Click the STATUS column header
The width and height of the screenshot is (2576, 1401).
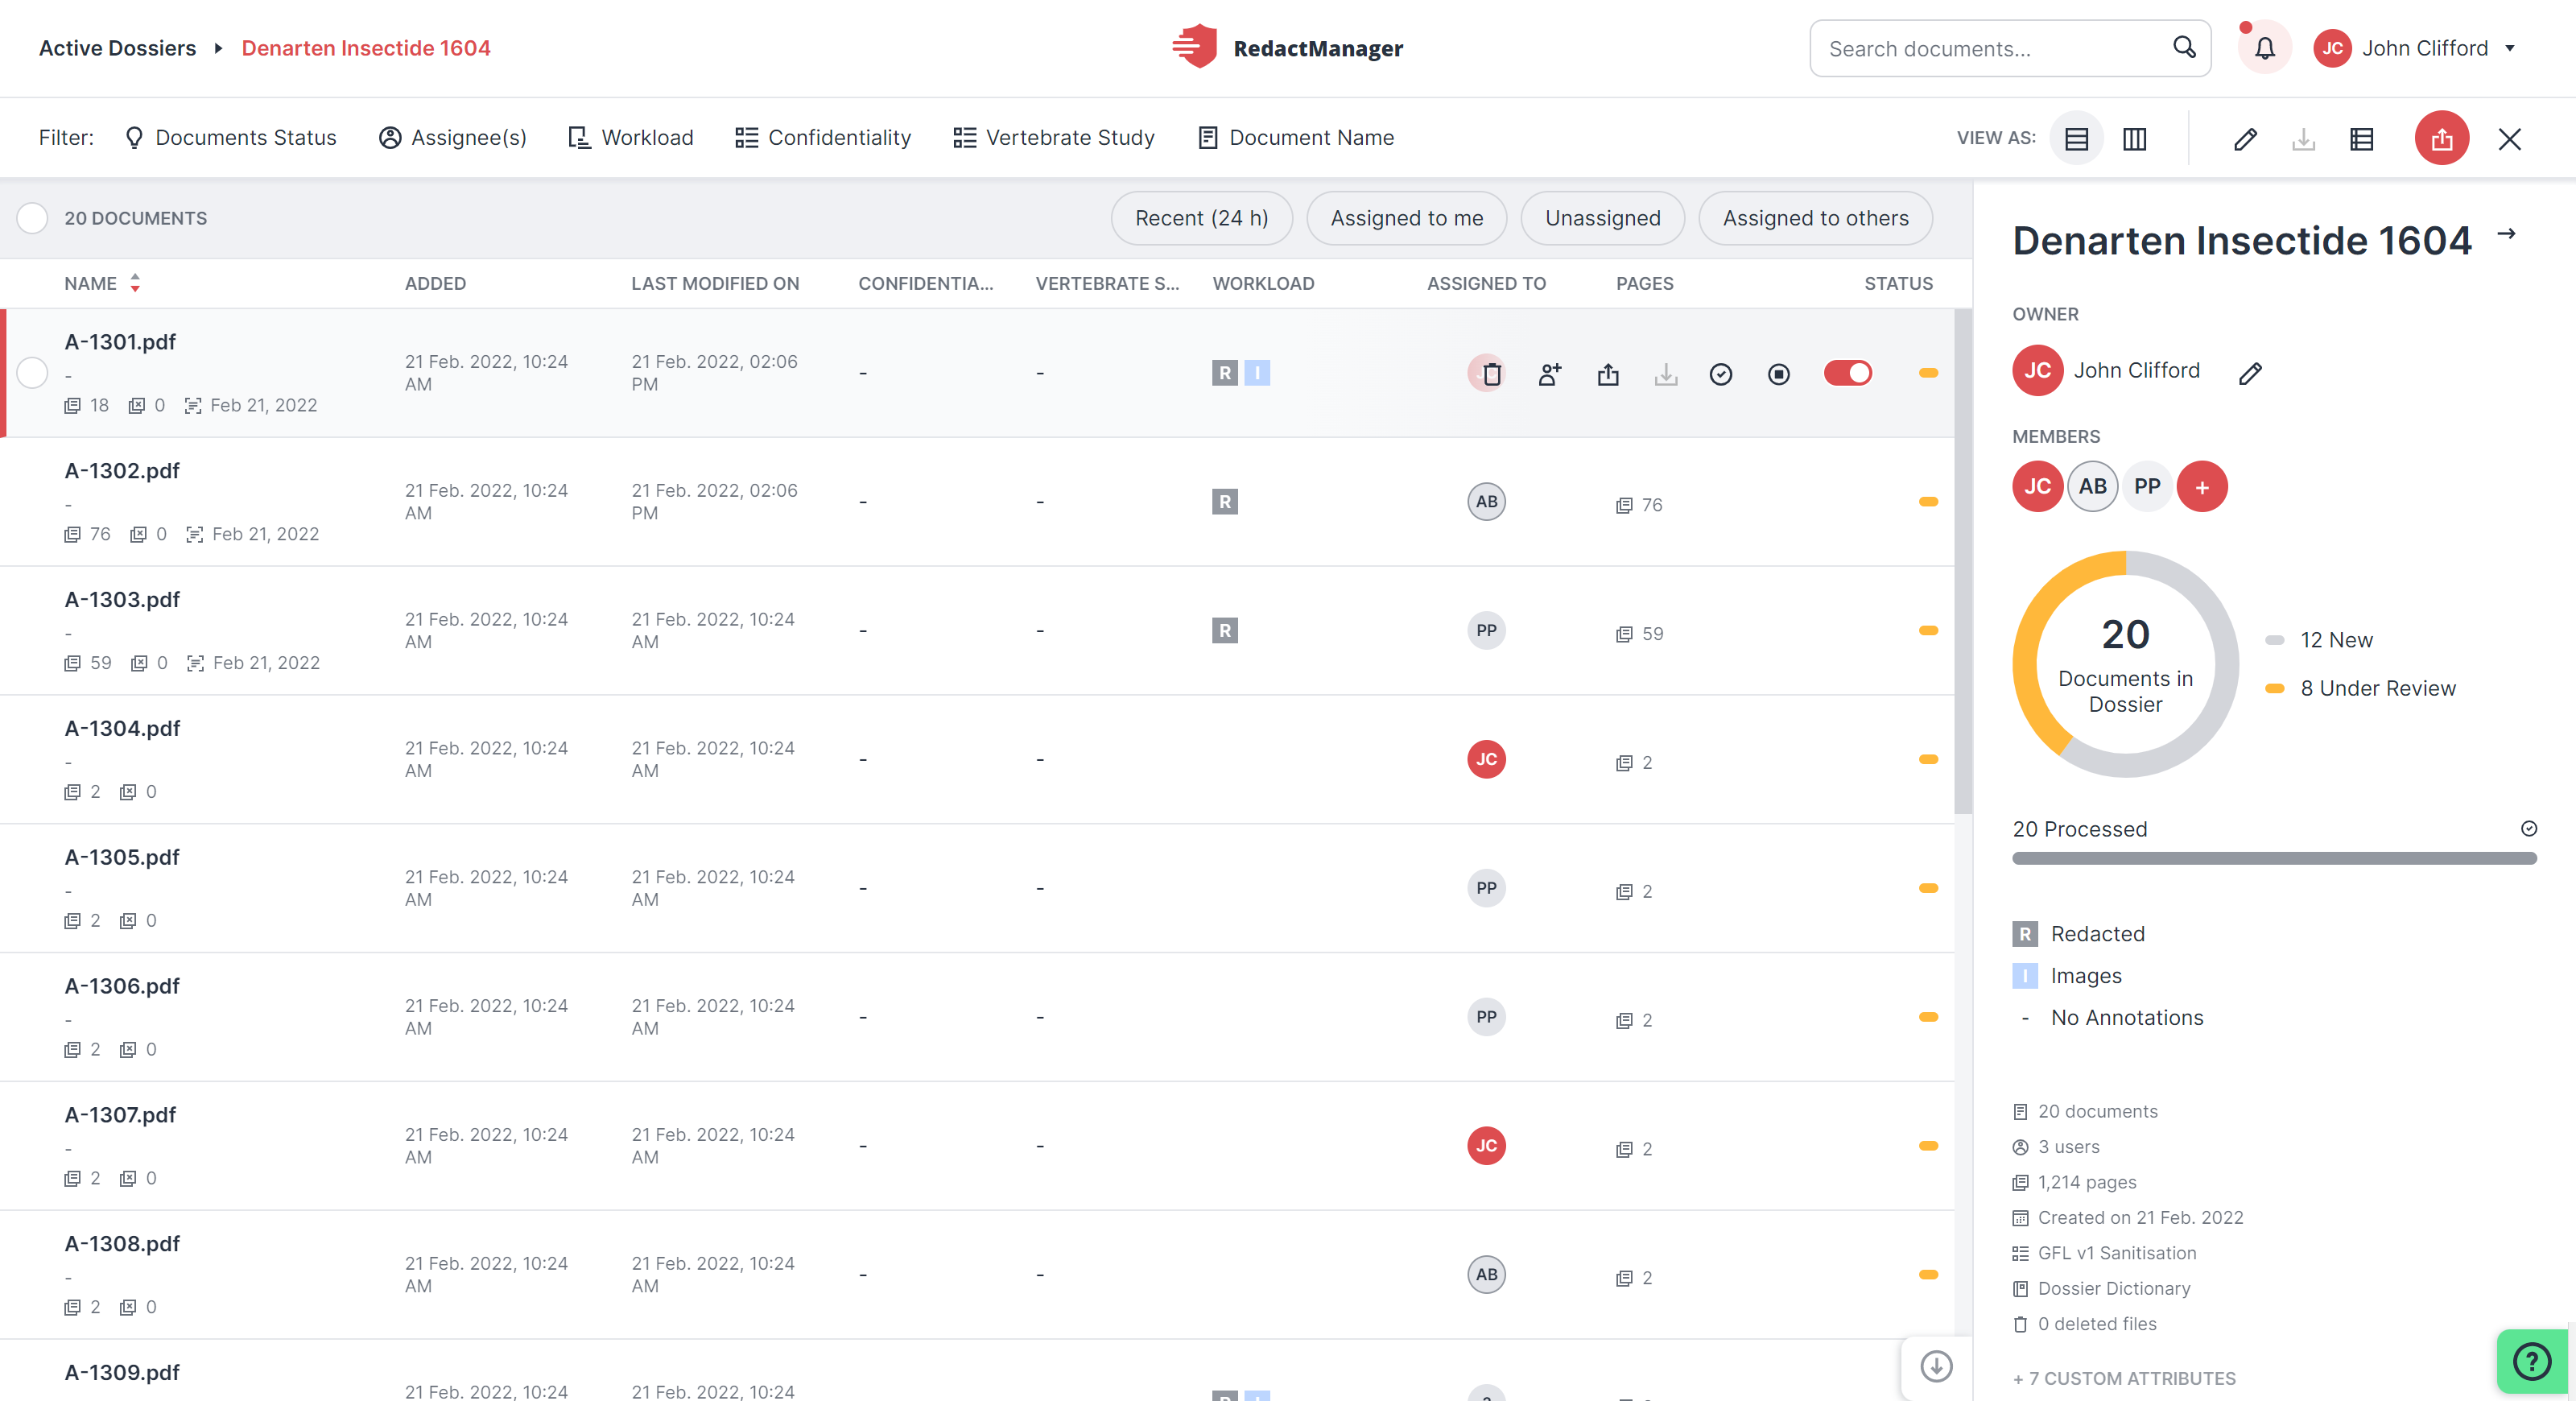tap(1898, 283)
